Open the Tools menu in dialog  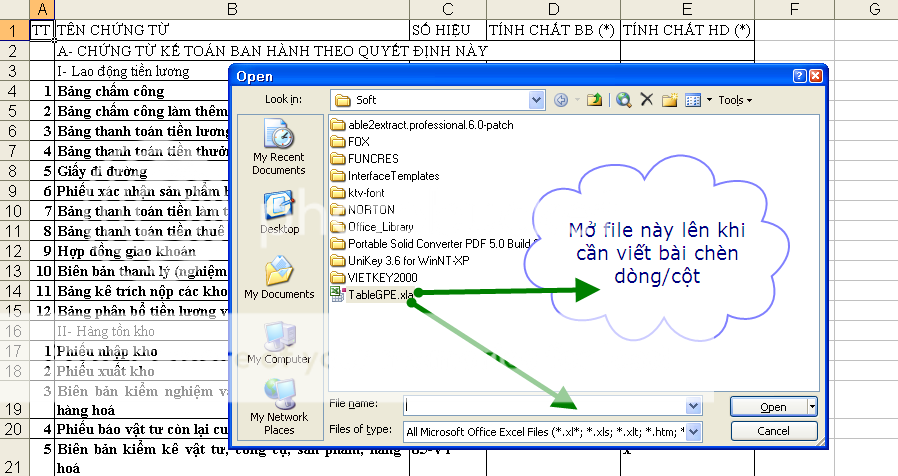click(734, 100)
